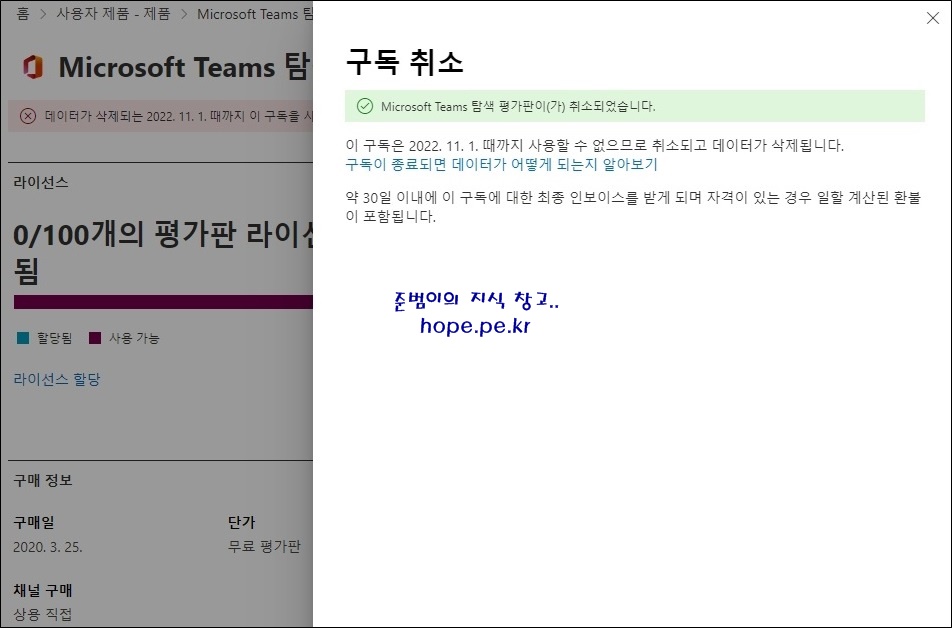Image resolution: width=952 pixels, height=628 pixels.
Task: Click the license usage progress bar
Action: coord(163,302)
